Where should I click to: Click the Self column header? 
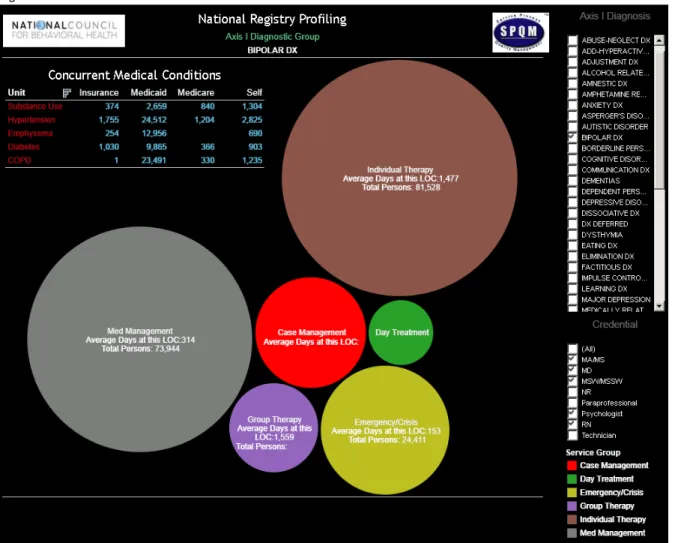pos(254,93)
